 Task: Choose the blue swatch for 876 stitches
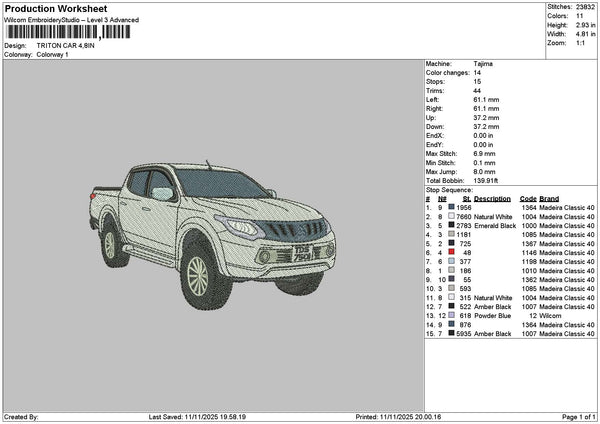(x=452, y=325)
